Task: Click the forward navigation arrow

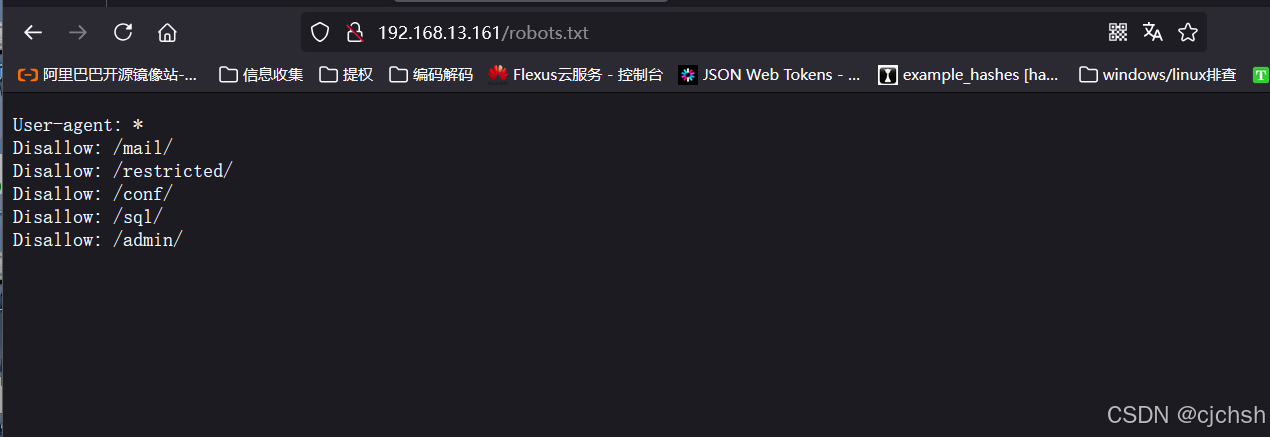Action: coord(77,32)
